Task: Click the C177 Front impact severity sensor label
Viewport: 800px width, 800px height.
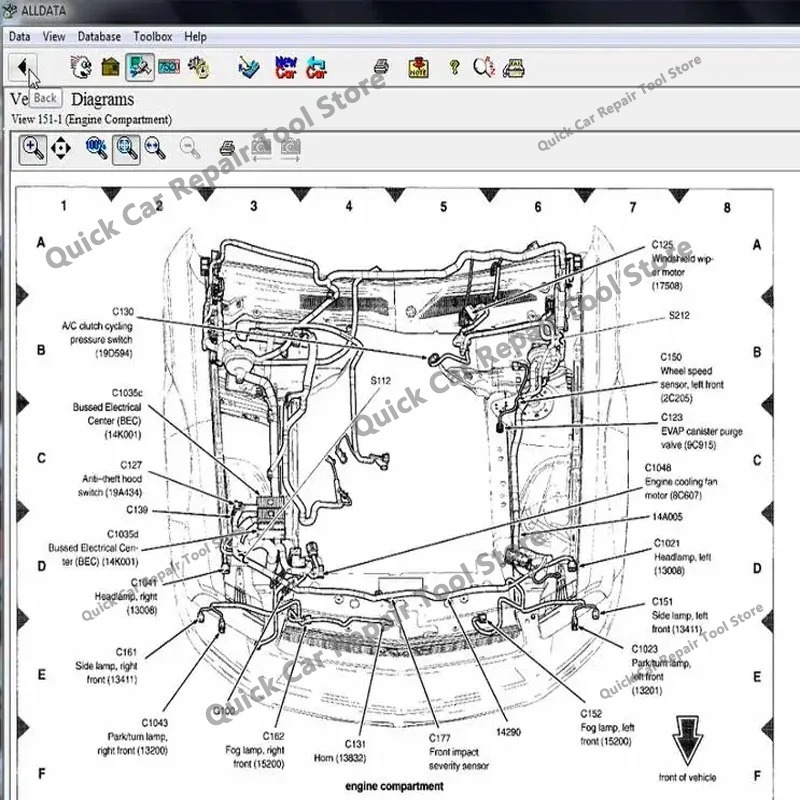Action: 459,752
